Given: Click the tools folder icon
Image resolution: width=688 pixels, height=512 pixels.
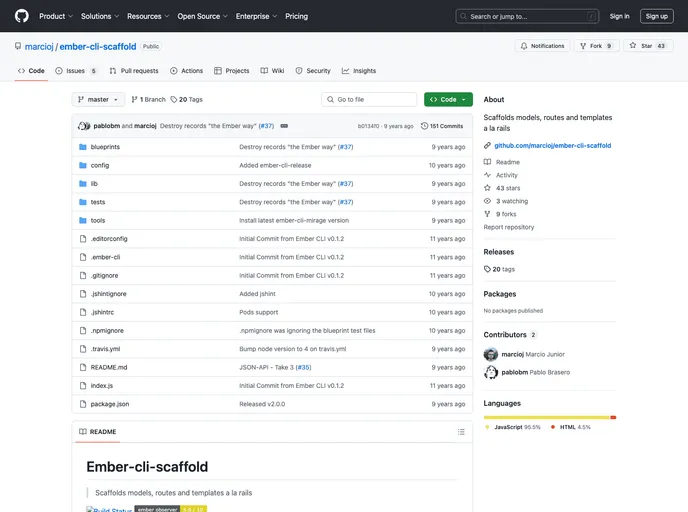Looking at the screenshot, I should (82, 221).
